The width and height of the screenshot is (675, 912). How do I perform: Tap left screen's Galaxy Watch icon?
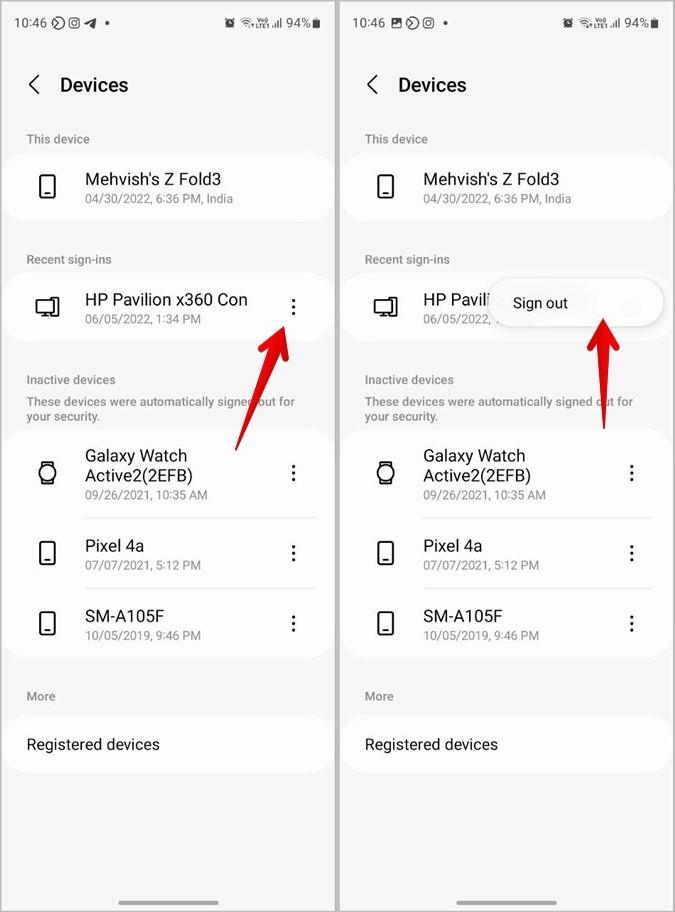[x=47, y=473]
